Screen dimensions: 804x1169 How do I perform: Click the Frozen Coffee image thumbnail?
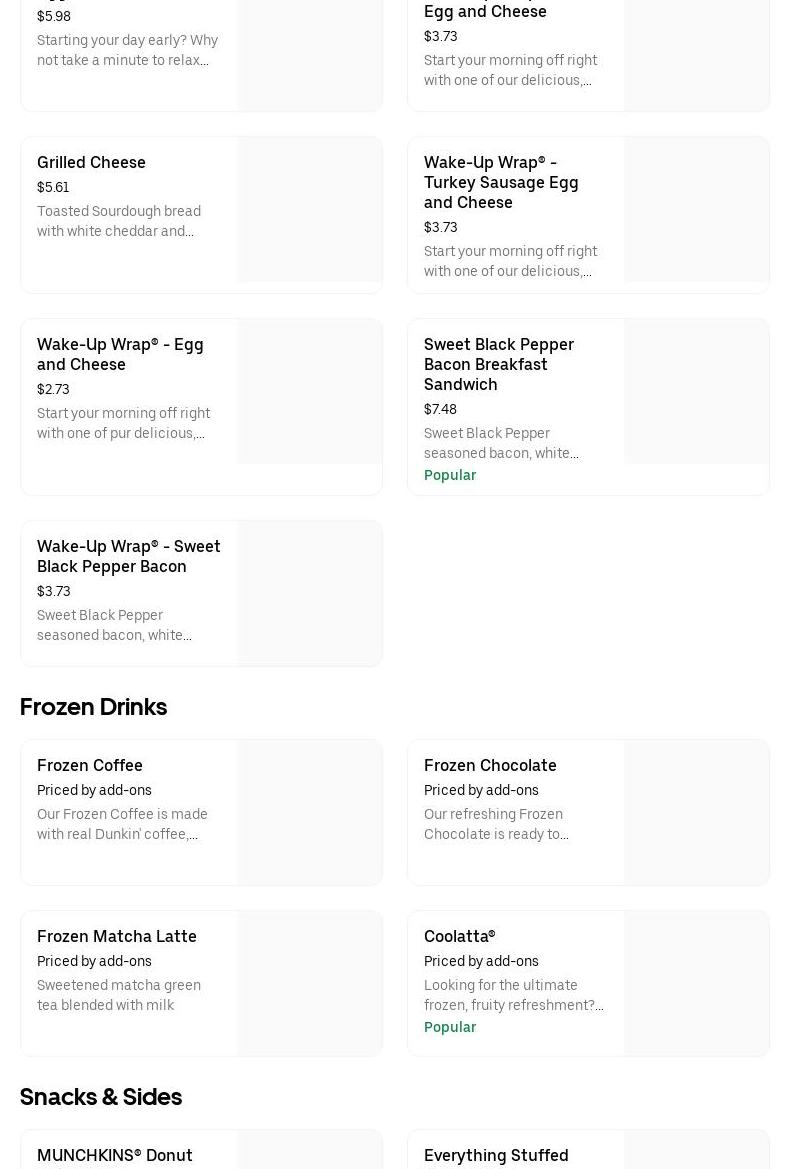(310, 812)
